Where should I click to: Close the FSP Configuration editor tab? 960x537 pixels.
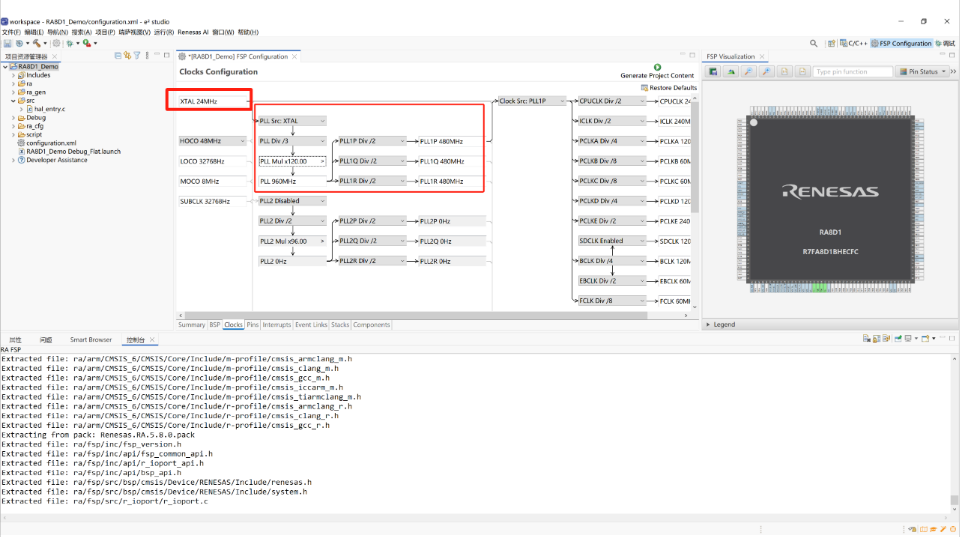pos(294,56)
